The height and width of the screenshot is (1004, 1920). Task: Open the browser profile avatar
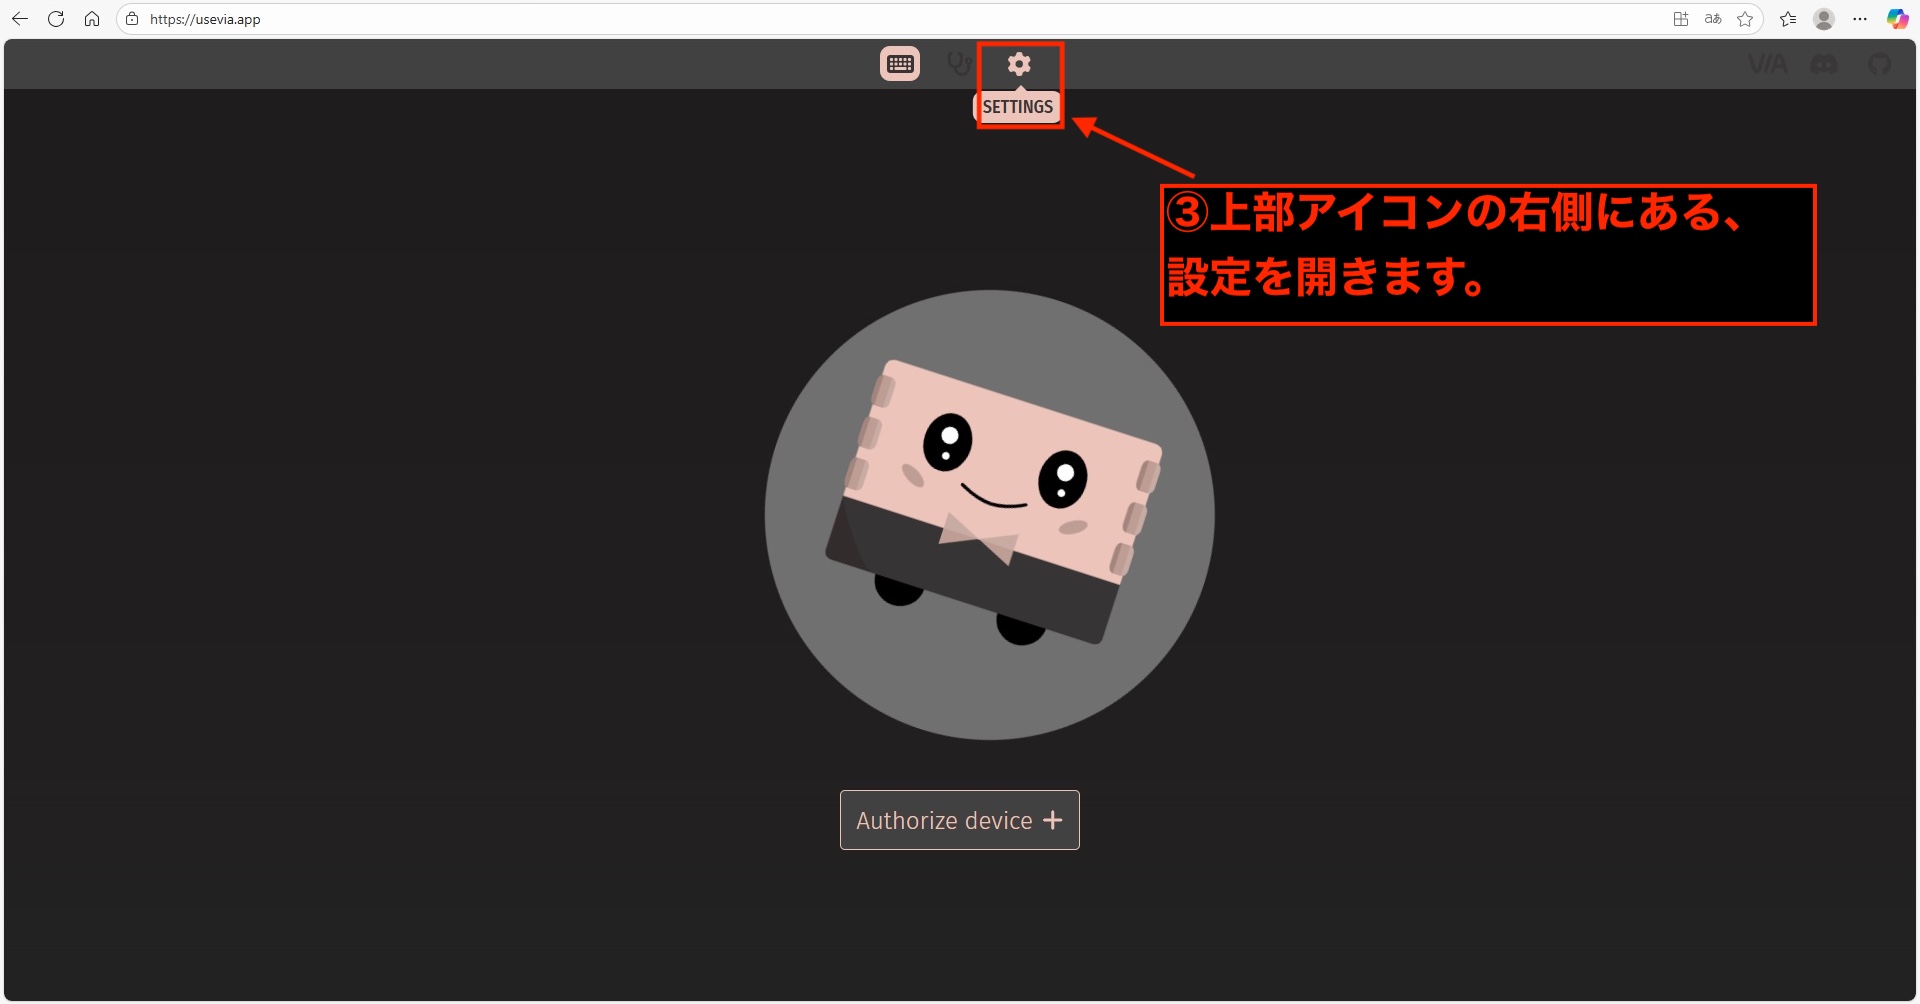[1824, 19]
